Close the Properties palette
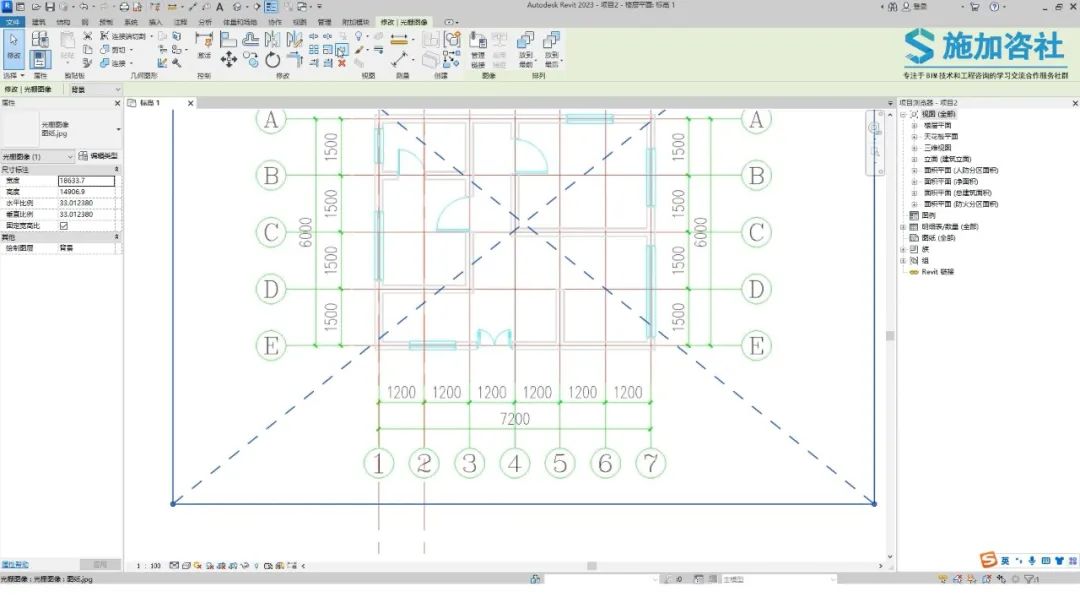Viewport: 1080px width, 608px height. point(117,103)
